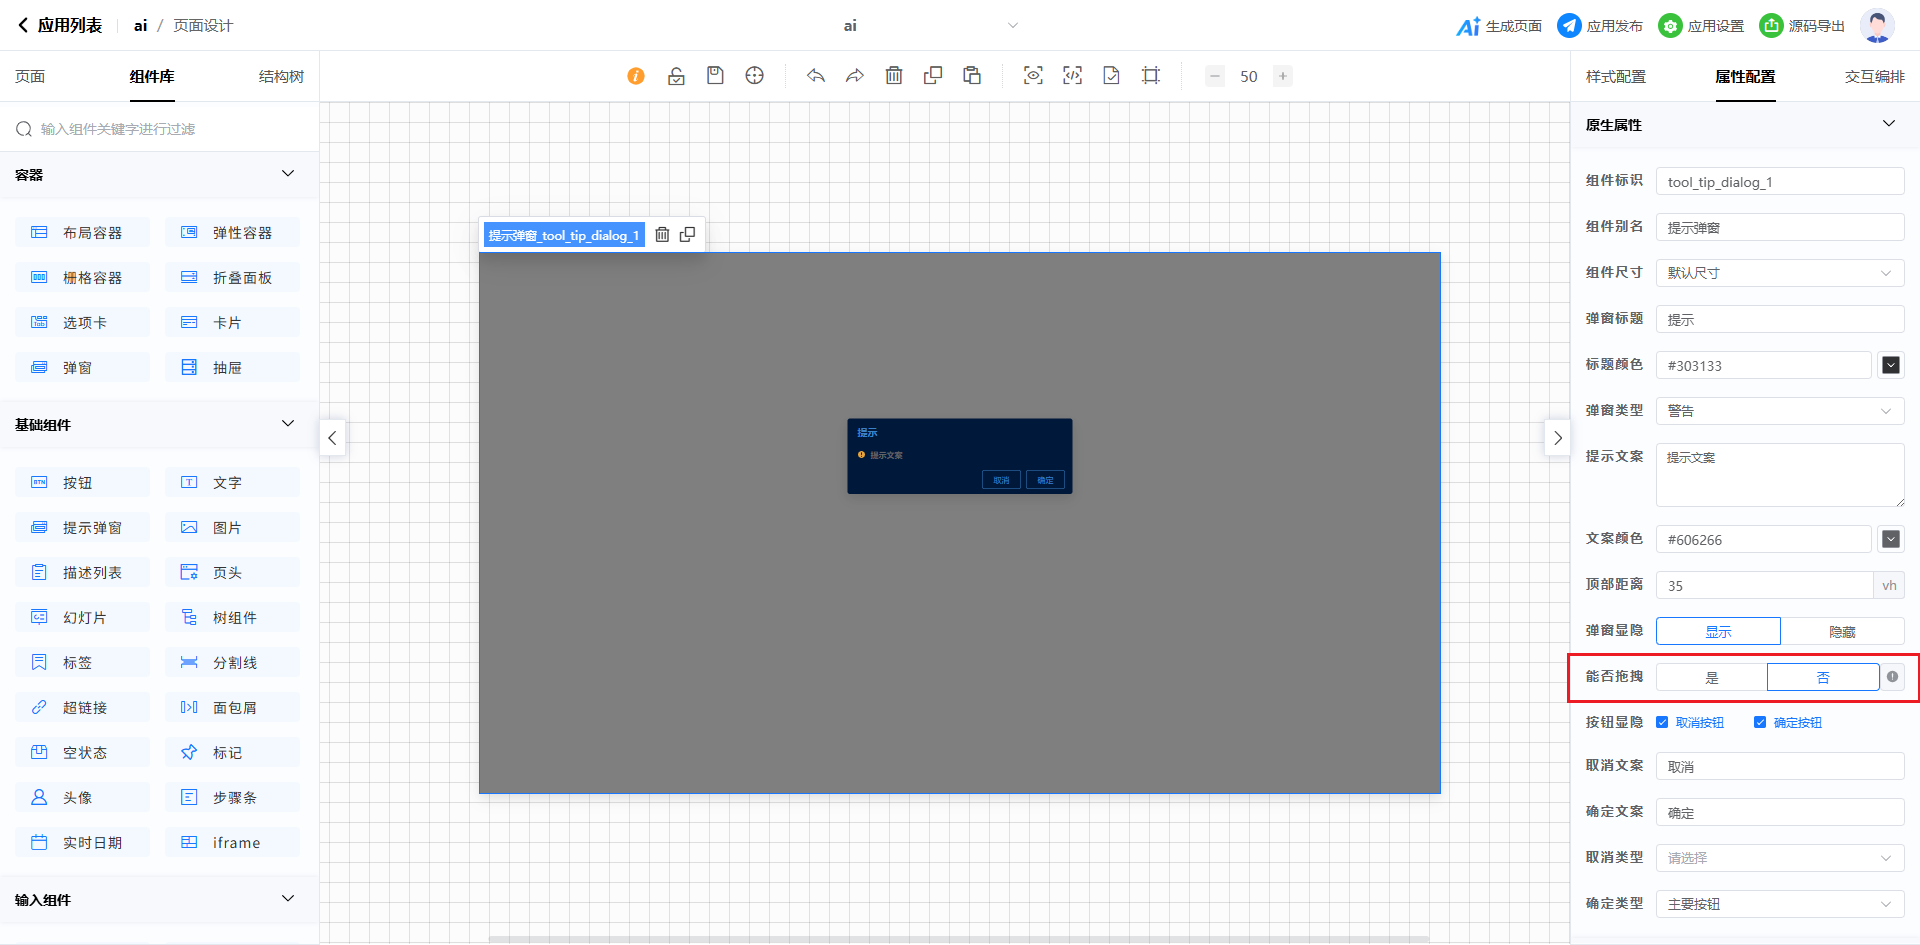
Task: Open the 弹窗类型 dropdown
Action: click(1779, 411)
